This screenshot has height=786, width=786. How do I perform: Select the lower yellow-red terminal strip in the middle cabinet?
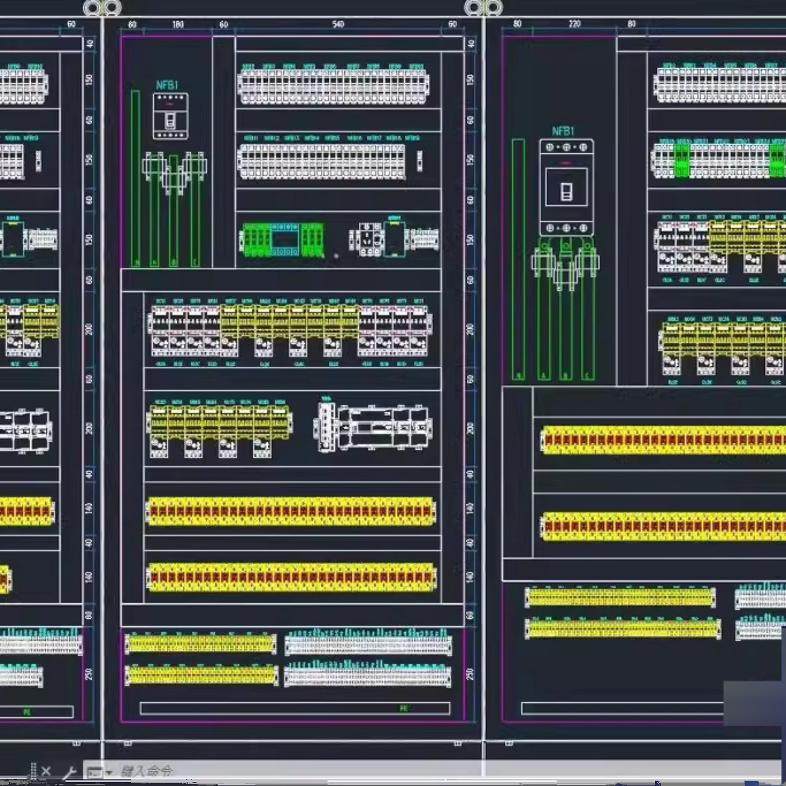click(292, 577)
